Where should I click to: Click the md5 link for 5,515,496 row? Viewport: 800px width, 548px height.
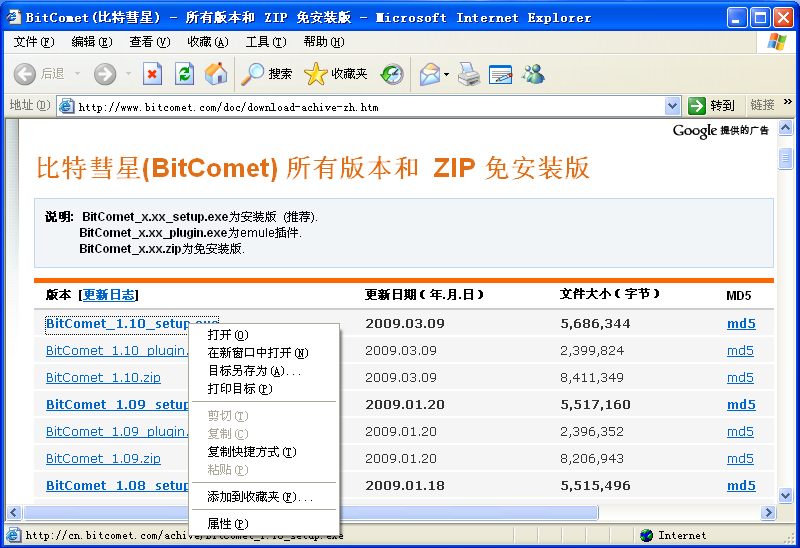click(x=741, y=486)
